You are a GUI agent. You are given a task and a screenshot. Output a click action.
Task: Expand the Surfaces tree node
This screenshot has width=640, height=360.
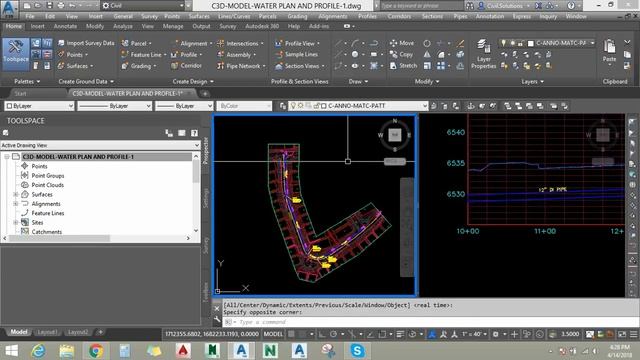16,195
